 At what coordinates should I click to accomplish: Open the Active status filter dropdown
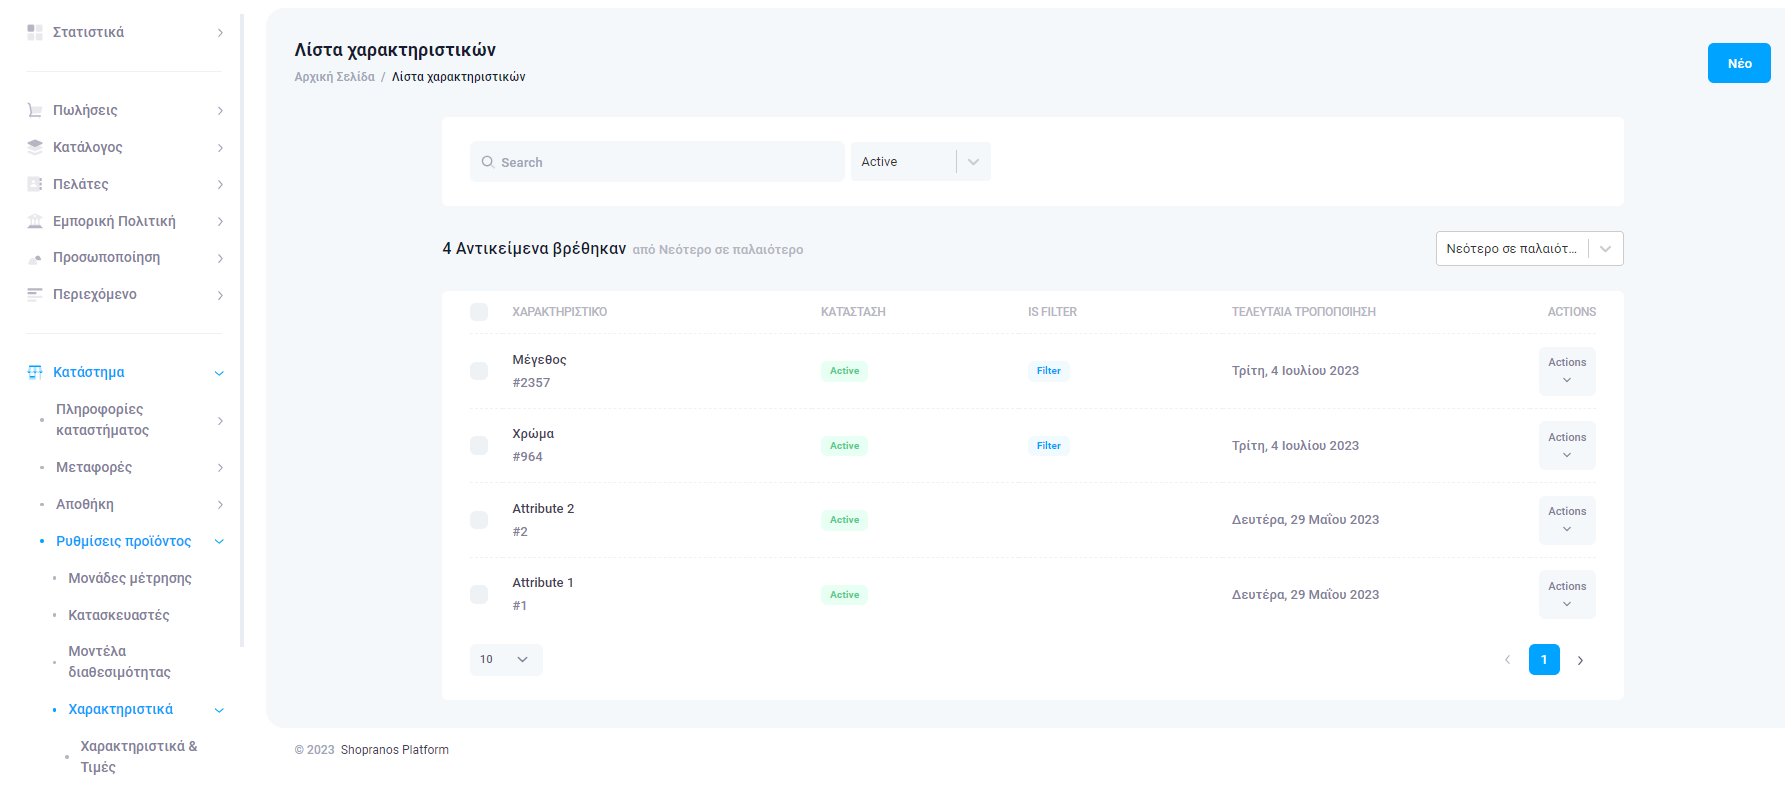pos(920,162)
